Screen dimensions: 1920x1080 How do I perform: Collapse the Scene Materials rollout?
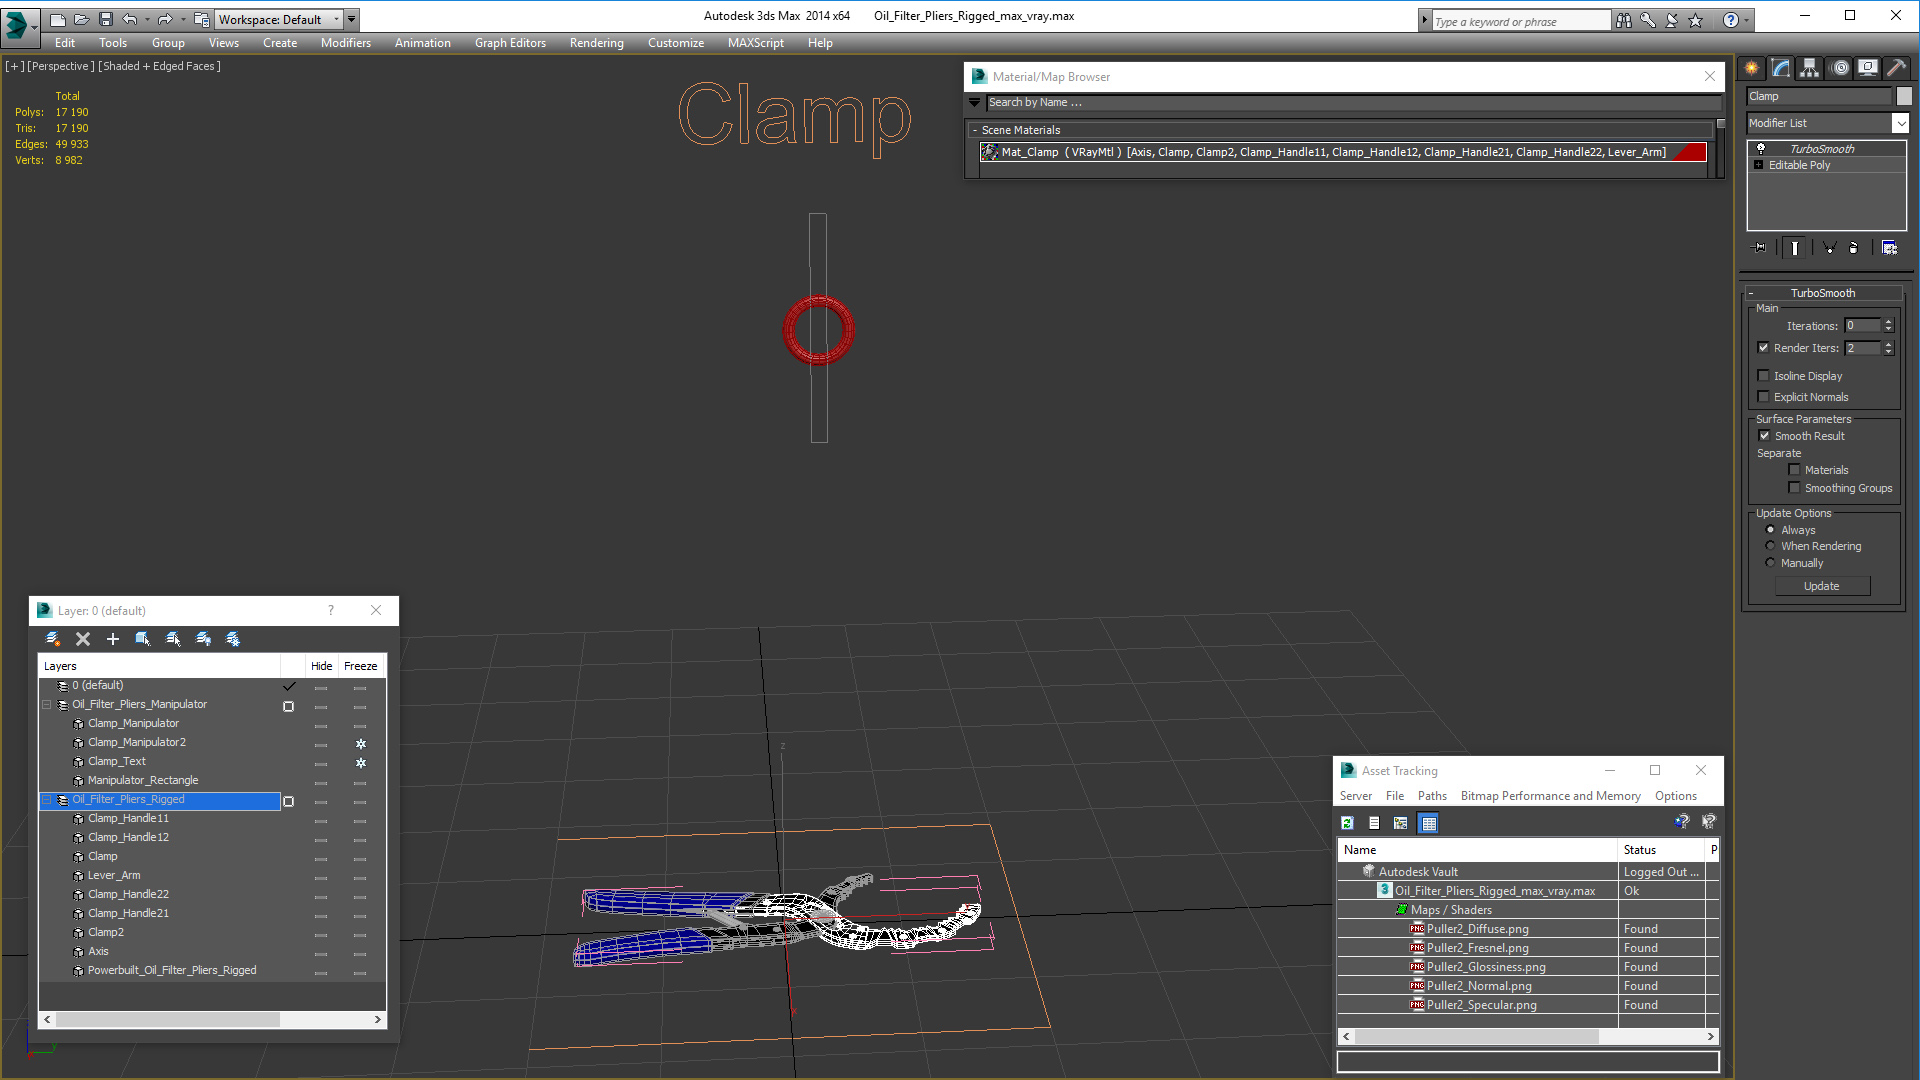[975, 130]
